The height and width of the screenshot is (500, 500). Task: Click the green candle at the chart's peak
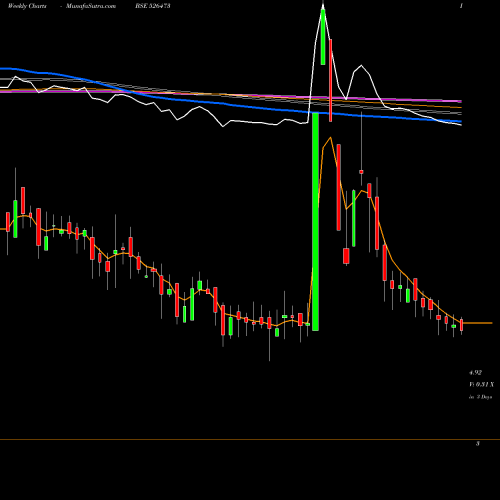pos(323,37)
